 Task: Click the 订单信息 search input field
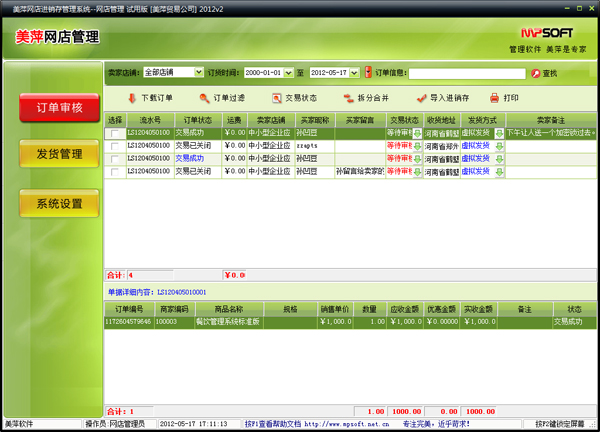click(x=467, y=73)
